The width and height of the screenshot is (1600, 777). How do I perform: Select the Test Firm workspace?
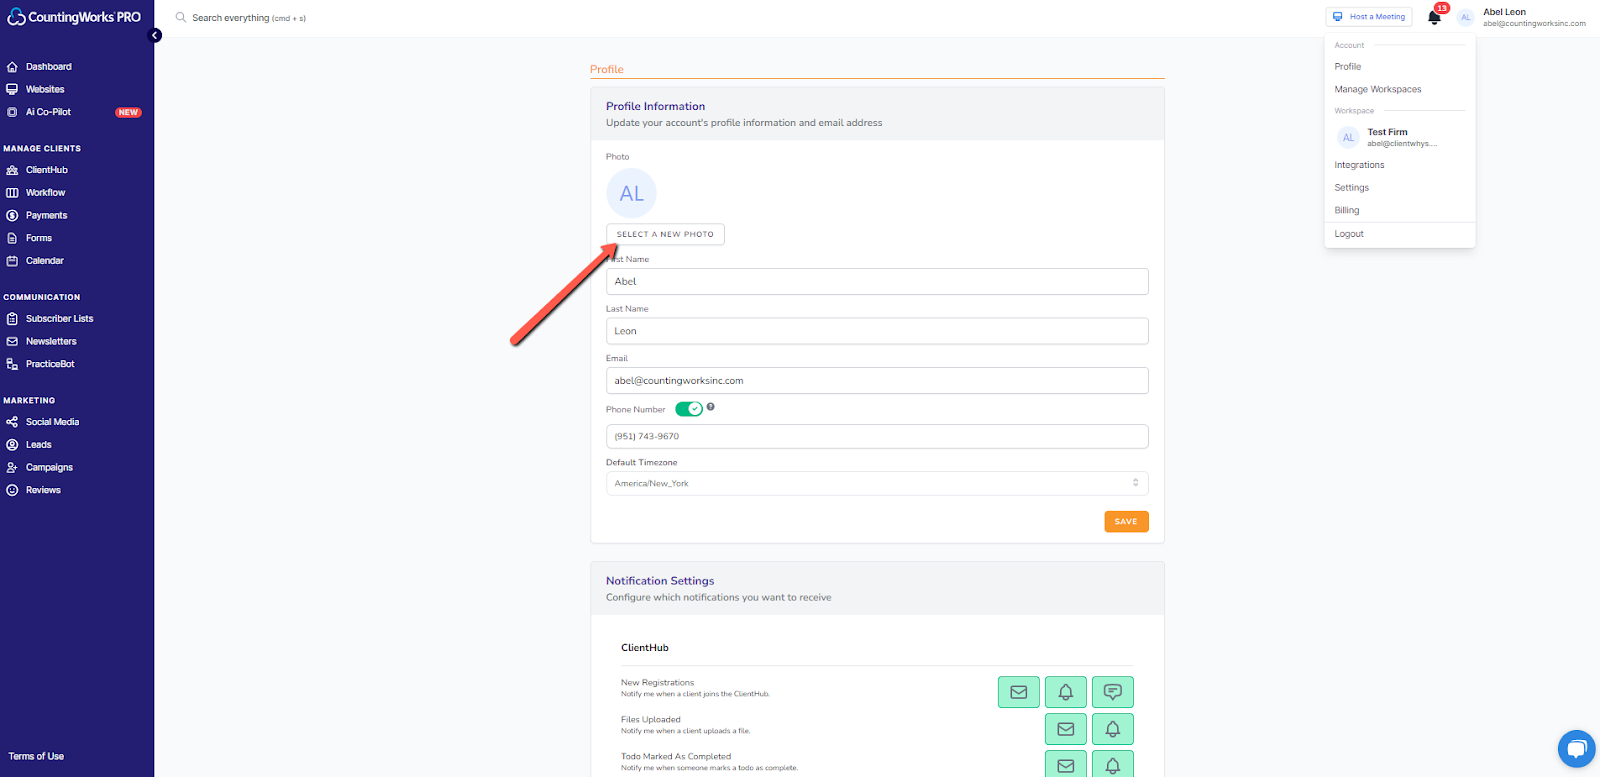click(1400, 137)
